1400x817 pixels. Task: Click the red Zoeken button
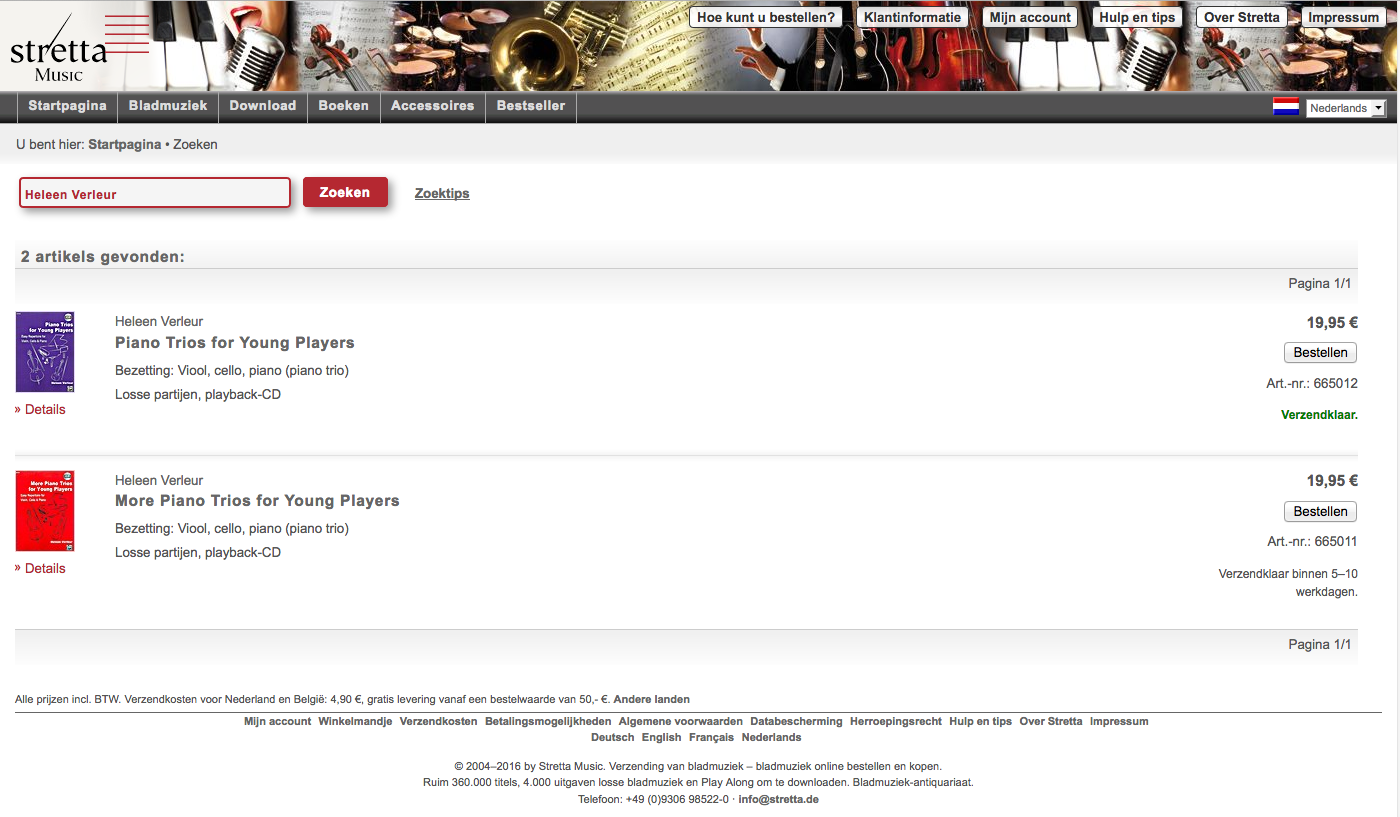point(345,192)
